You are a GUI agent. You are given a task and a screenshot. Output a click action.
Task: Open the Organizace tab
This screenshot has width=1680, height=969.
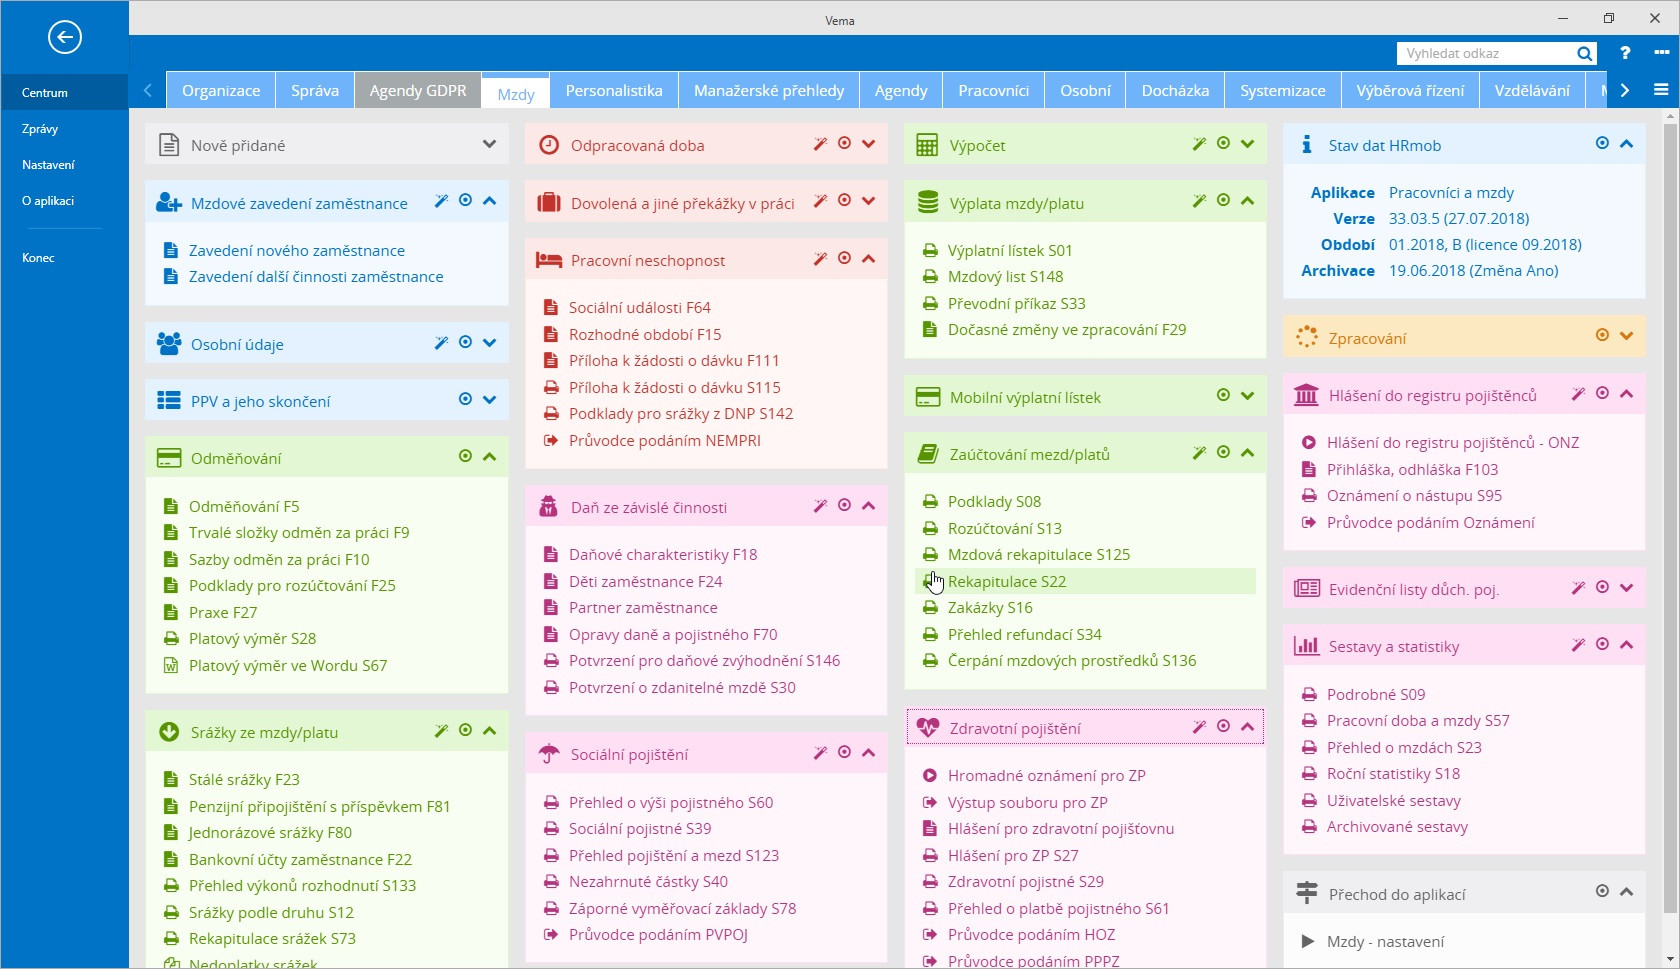tap(221, 90)
